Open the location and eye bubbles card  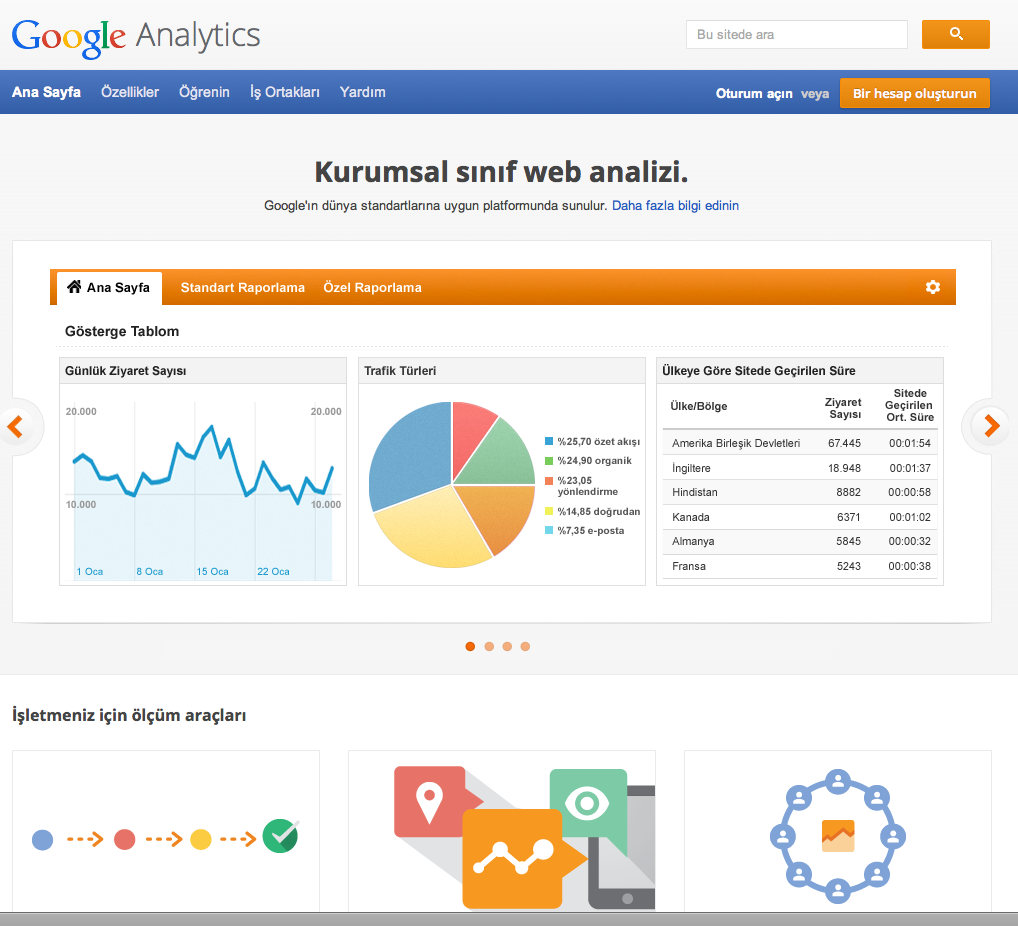click(x=502, y=831)
